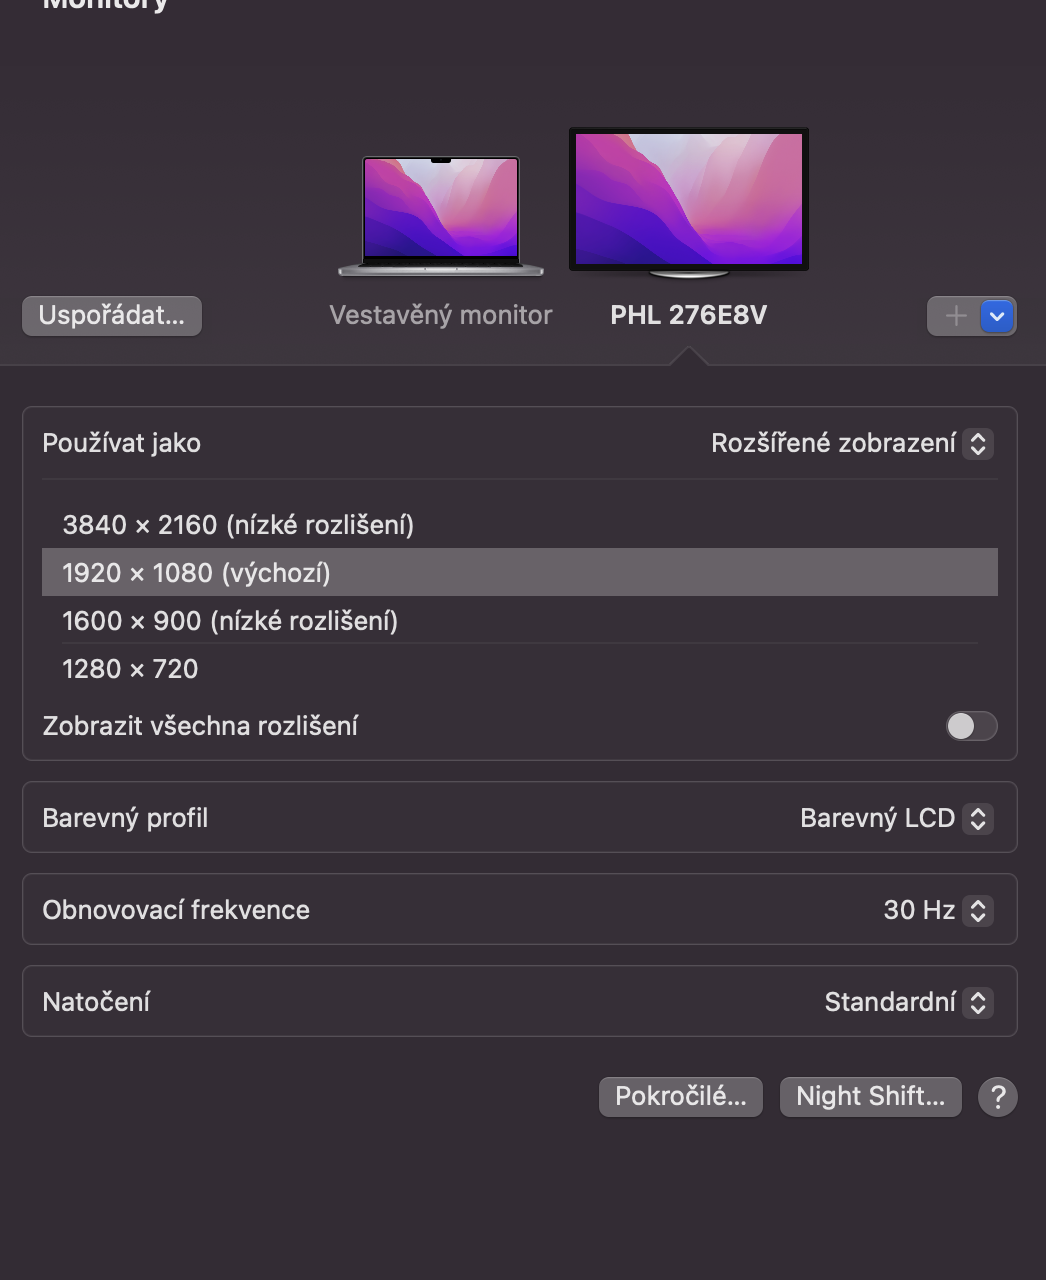Click the help question mark button

pyautogui.click(x=997, y=1097)
